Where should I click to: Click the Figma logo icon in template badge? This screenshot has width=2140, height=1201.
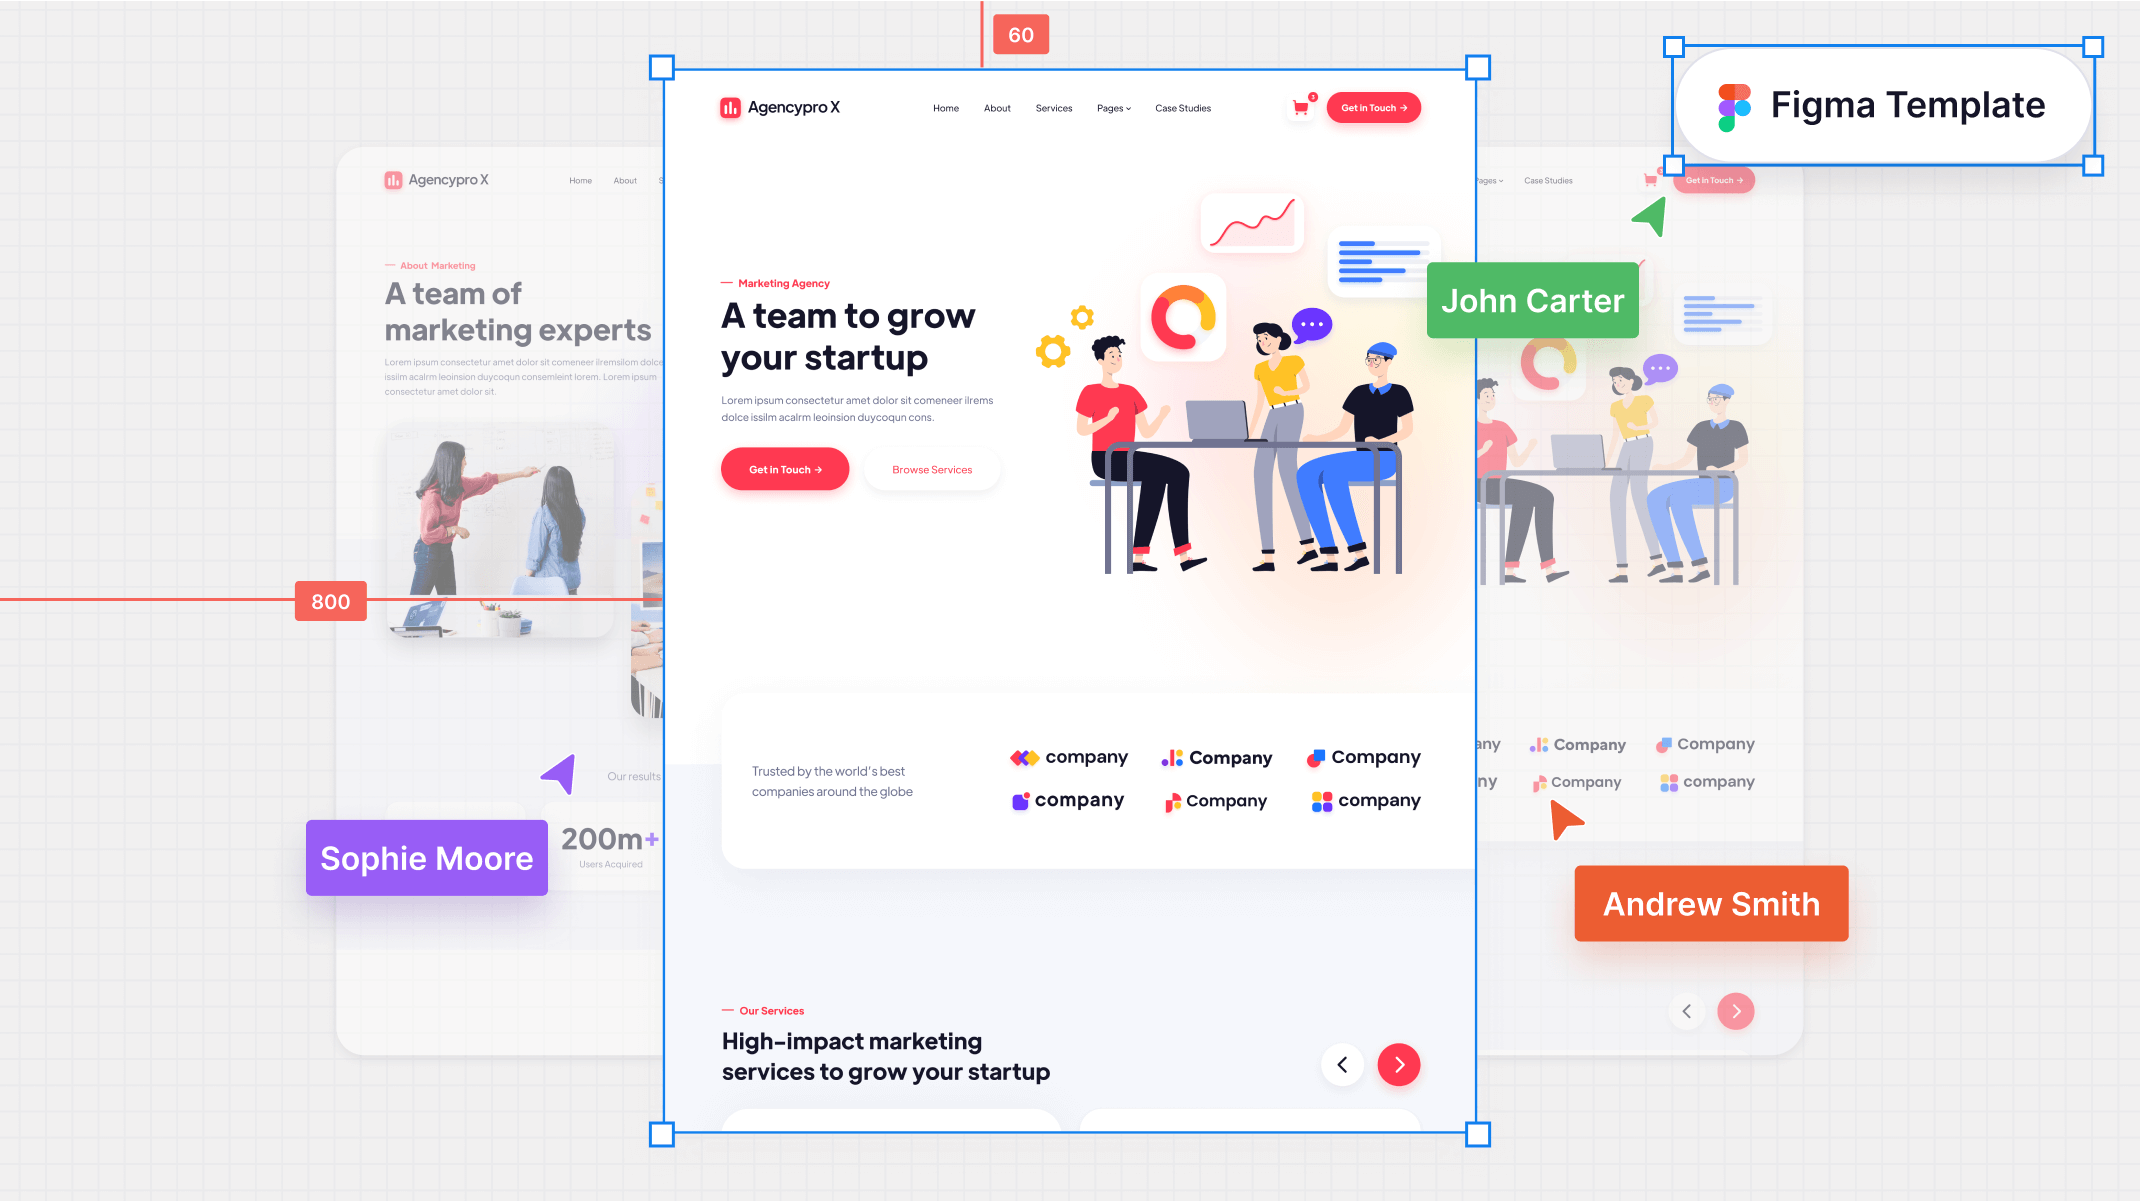tap(1734, 103)
